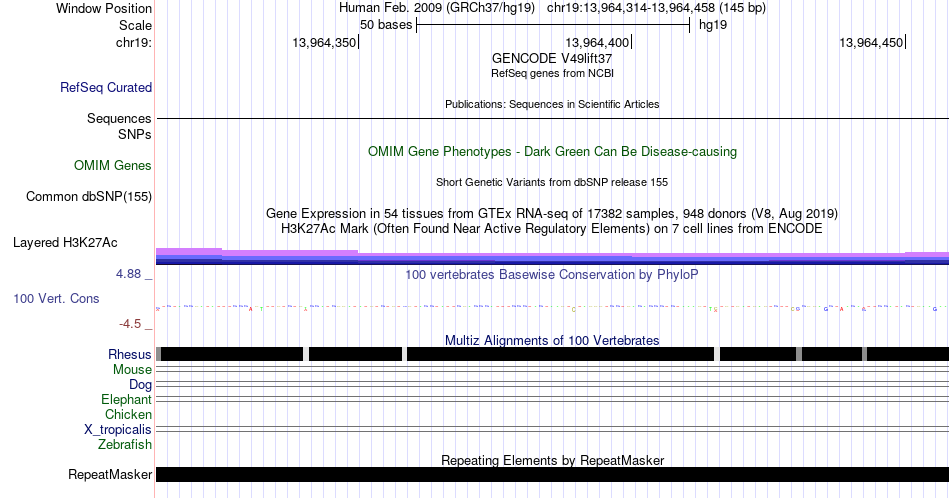The image size is (950, 498).
Task: Click the Rhesus species label
Action: click(x=130, y=354)
